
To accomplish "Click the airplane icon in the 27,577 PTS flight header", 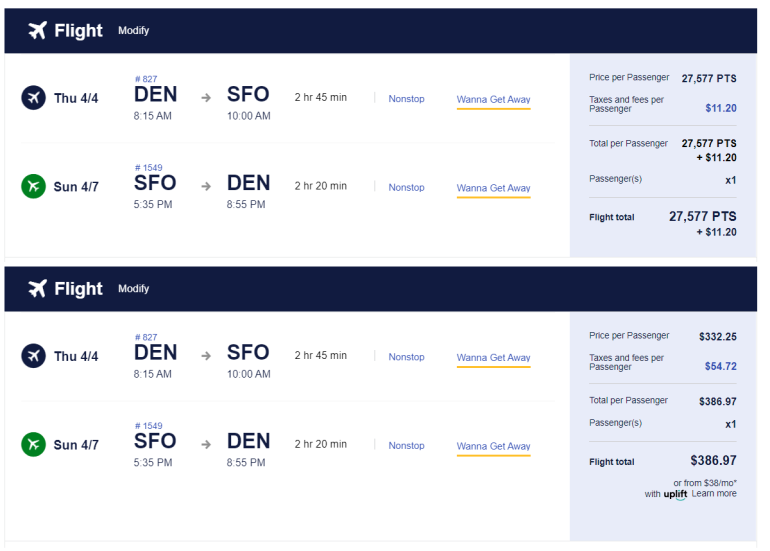I will (38, 30).
